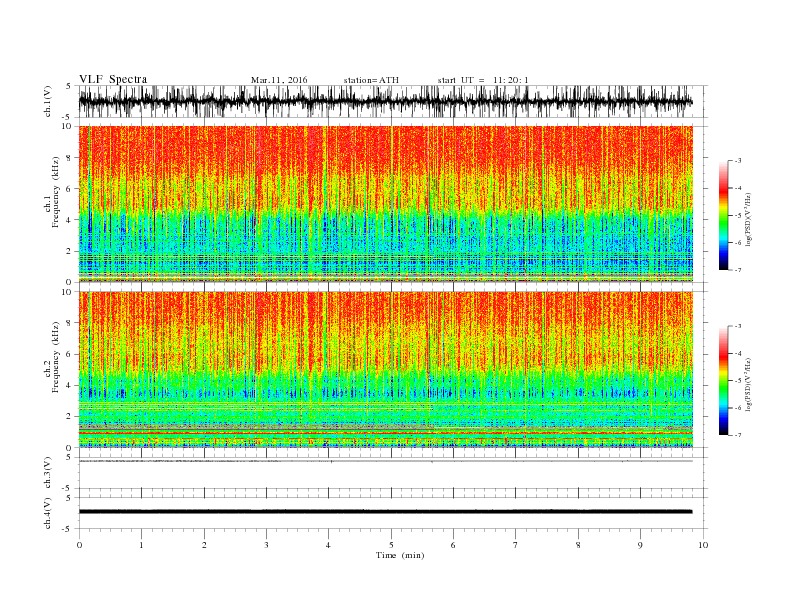Click the "8" kHz tick of ch.1 spectrogram
Screen dimensions: 792x612
click(70, 158)
